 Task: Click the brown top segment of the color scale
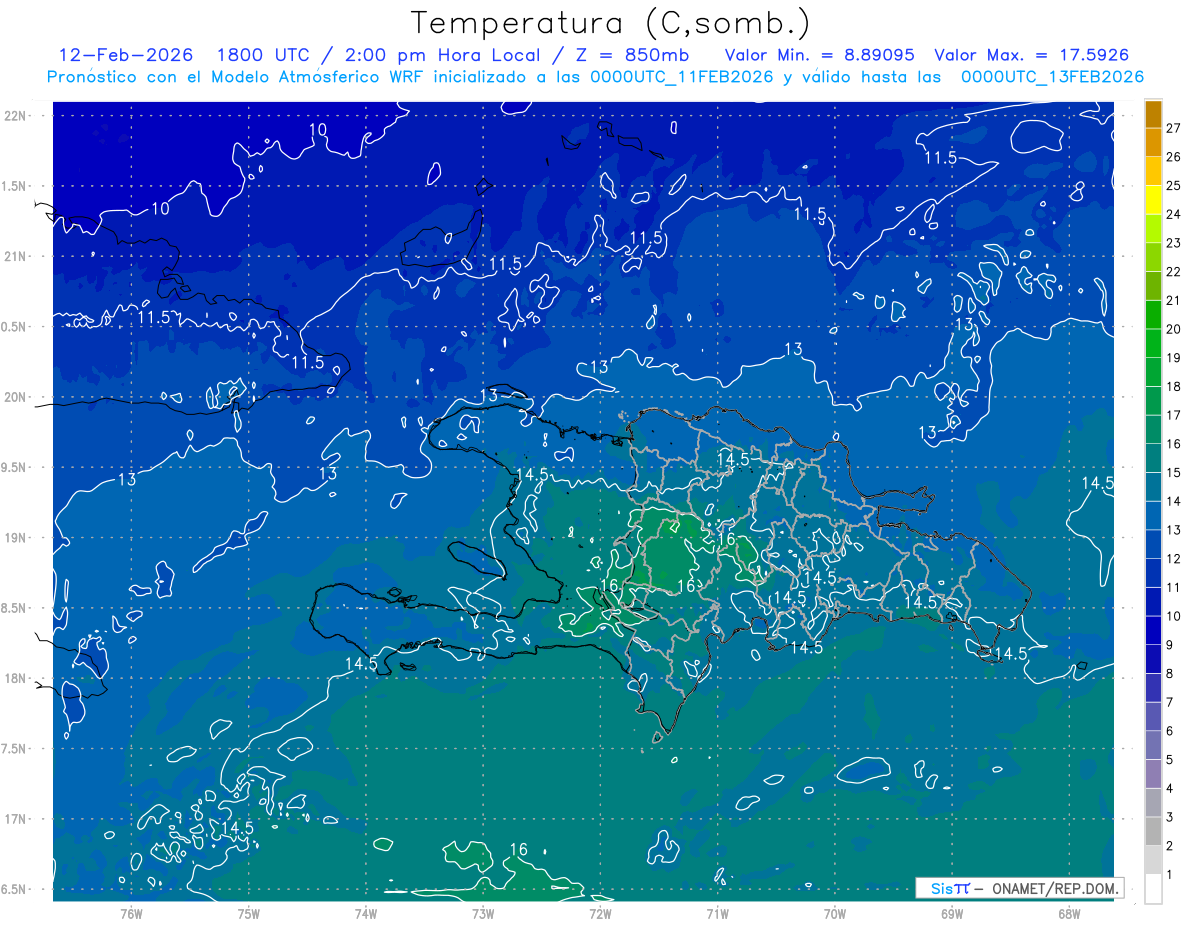1153,114
